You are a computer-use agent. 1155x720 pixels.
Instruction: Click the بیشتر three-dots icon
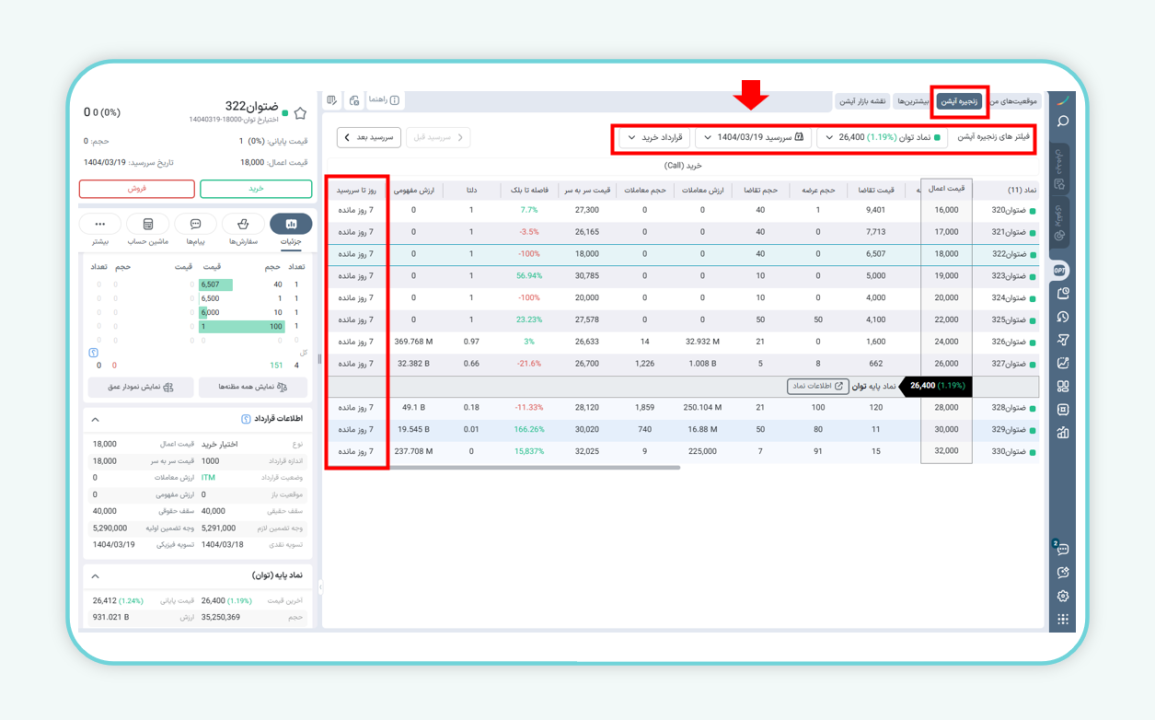click(x=100, y=224)
